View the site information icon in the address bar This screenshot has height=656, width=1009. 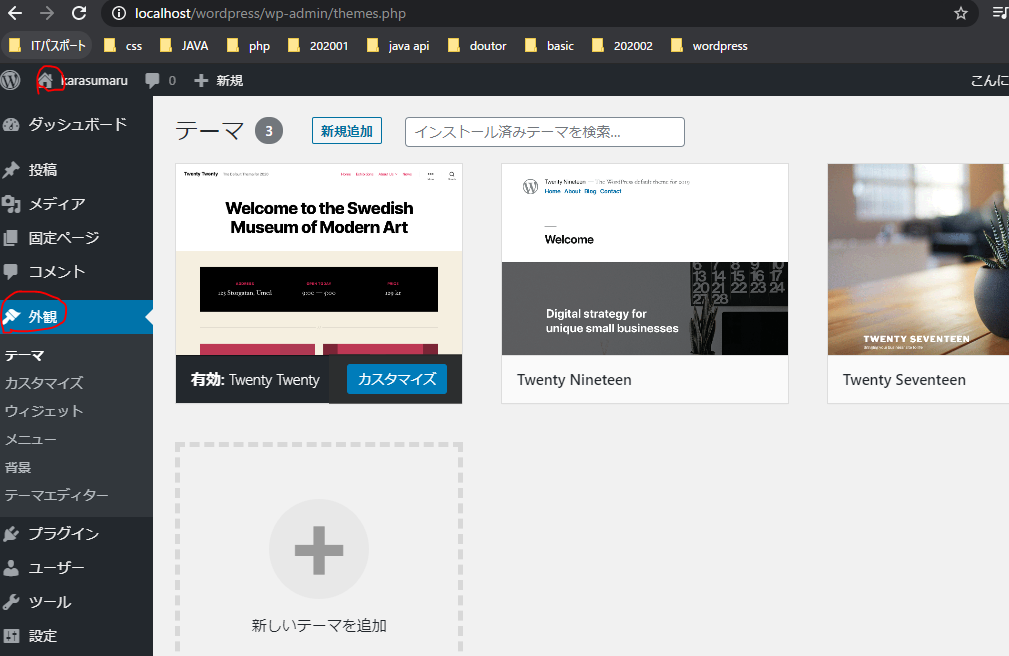click(119, 14)
